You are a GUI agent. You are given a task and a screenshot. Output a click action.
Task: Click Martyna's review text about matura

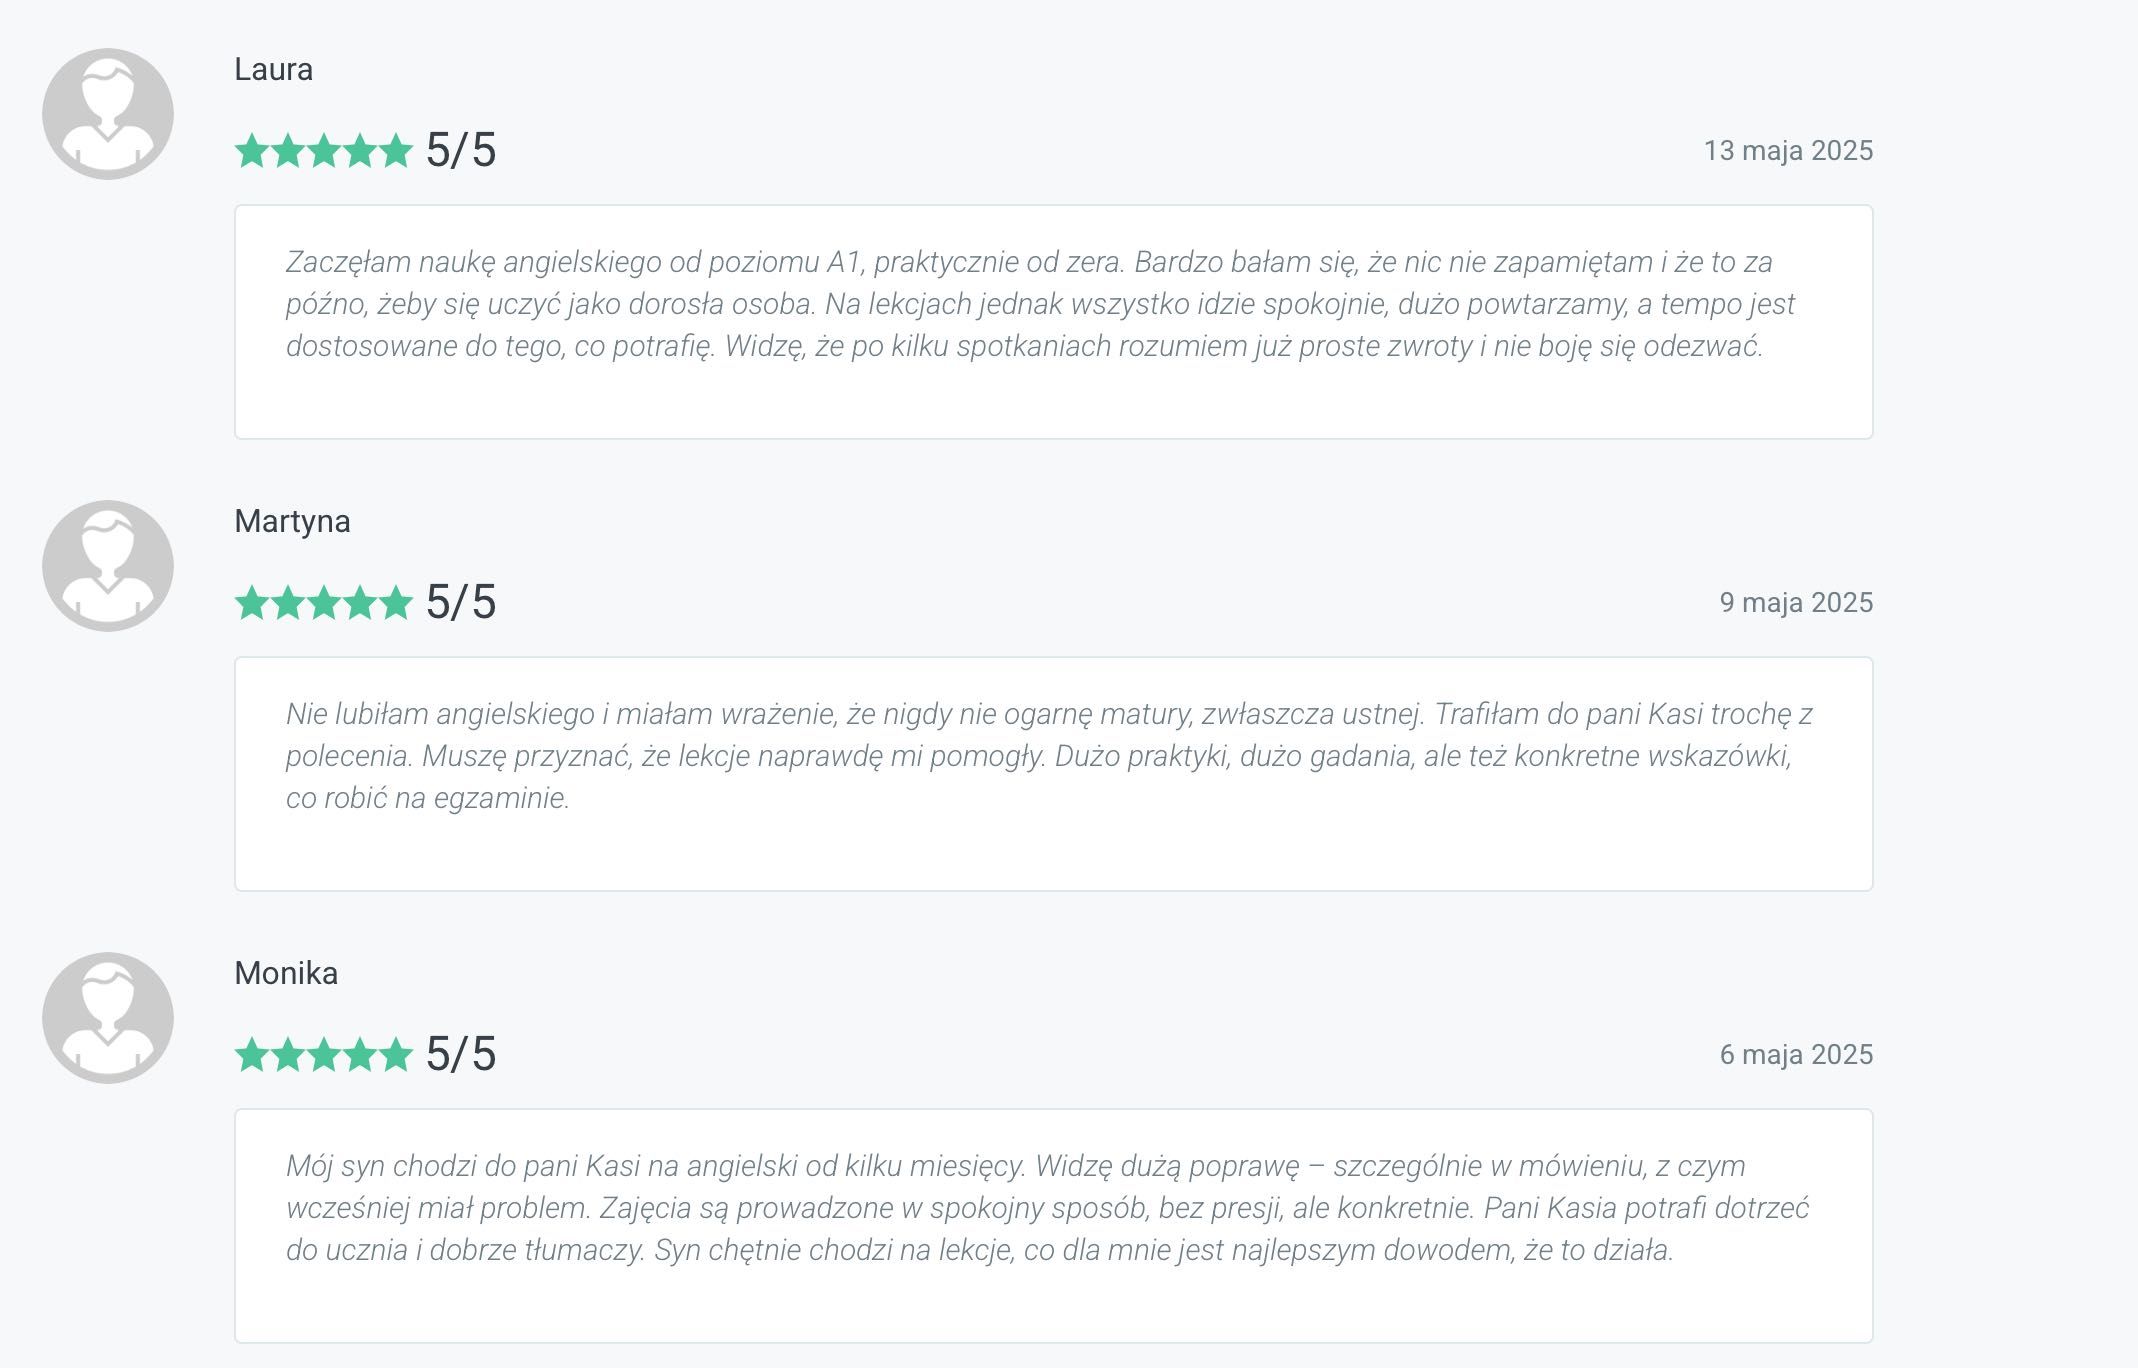coord(1049,756)
